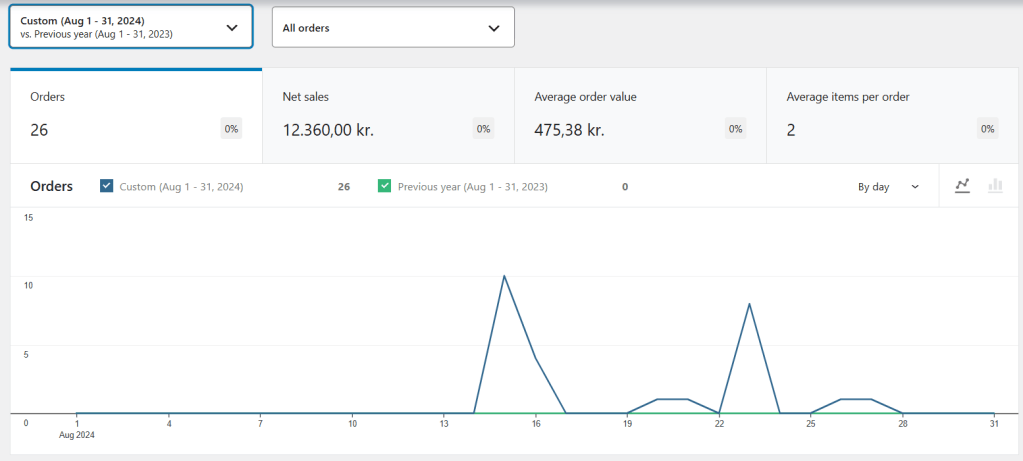
Task: Expand the By day interval dropdown
Action: (x=887, y=187)
